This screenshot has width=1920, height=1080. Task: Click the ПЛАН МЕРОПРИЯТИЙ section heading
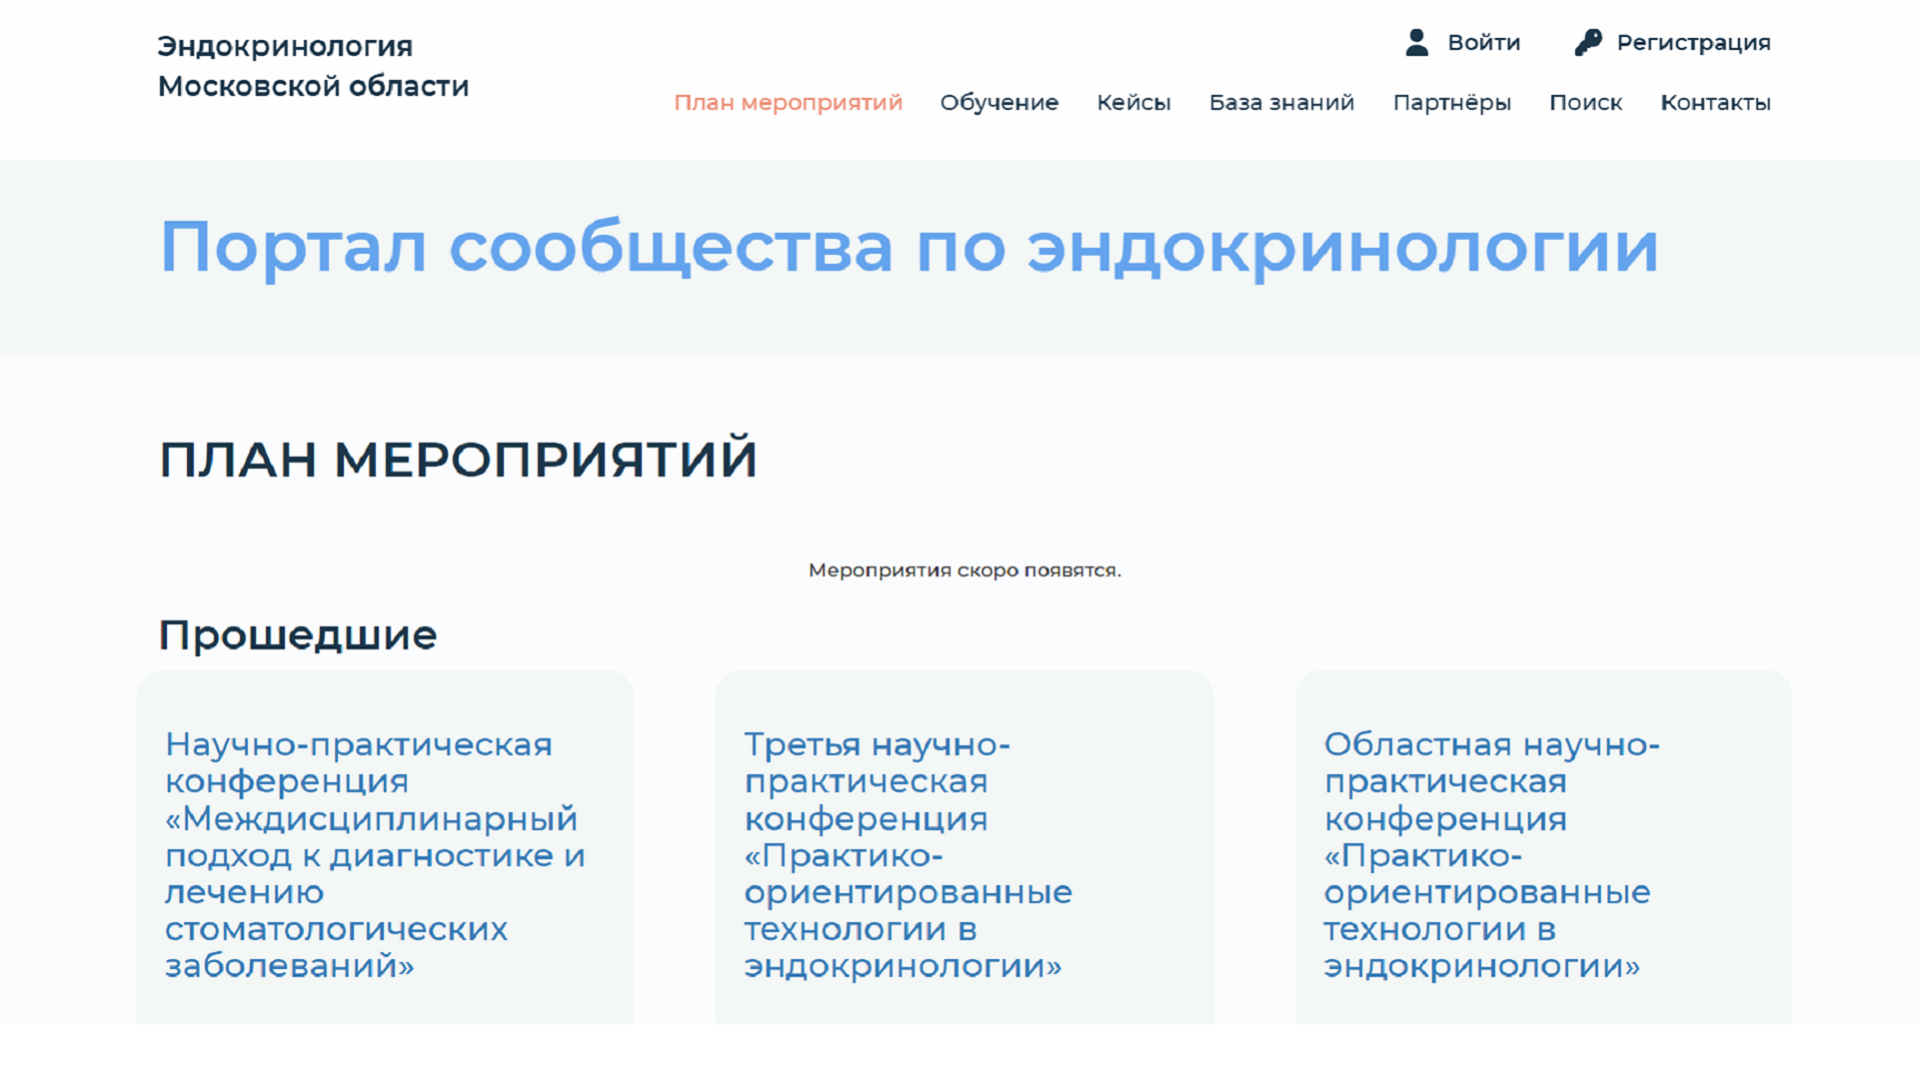[458, 460]
